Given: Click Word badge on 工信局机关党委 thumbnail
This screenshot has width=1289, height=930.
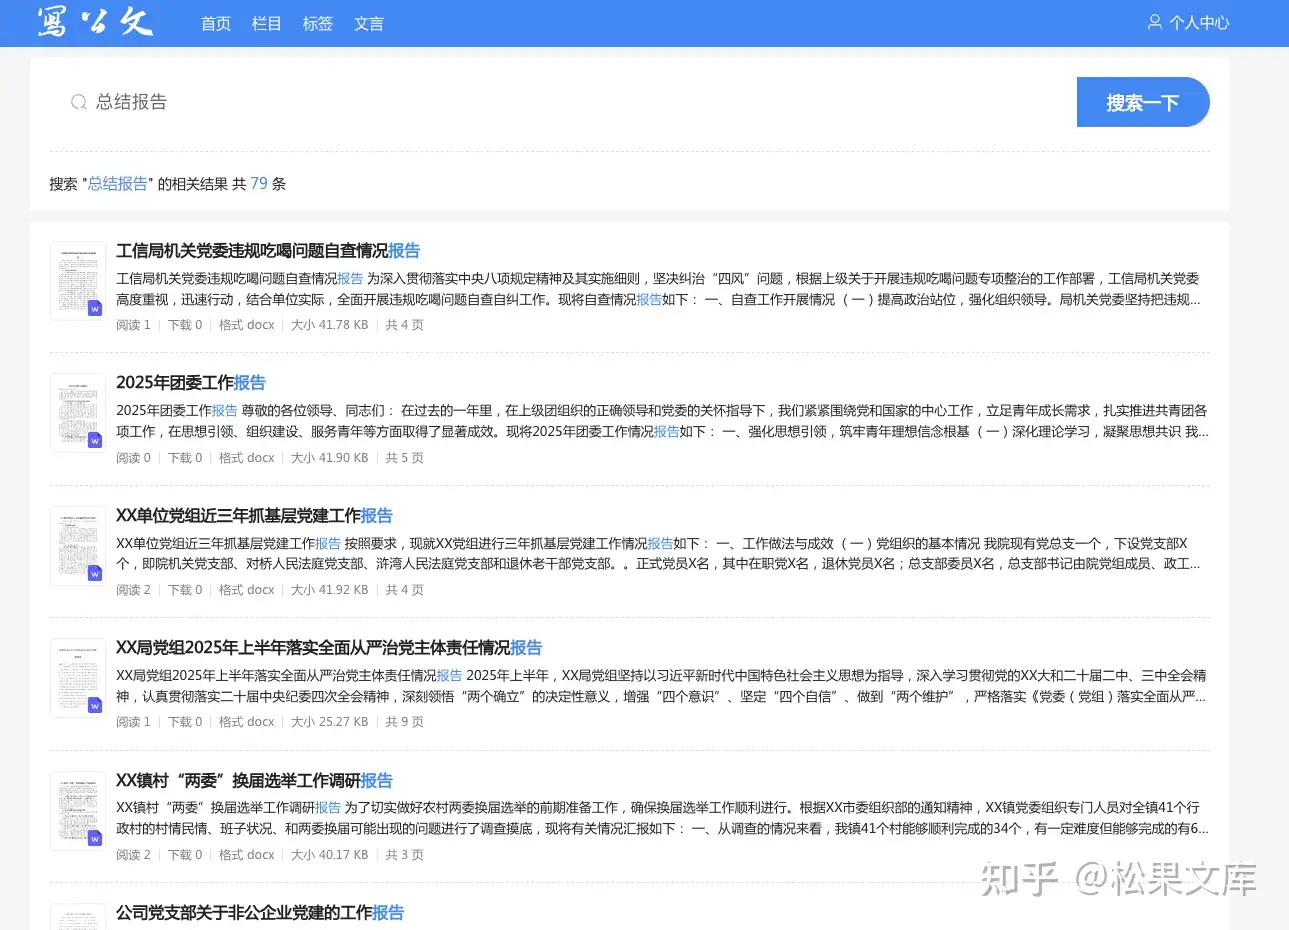Looking at the screenshot, I should click(x=95, y=308).
